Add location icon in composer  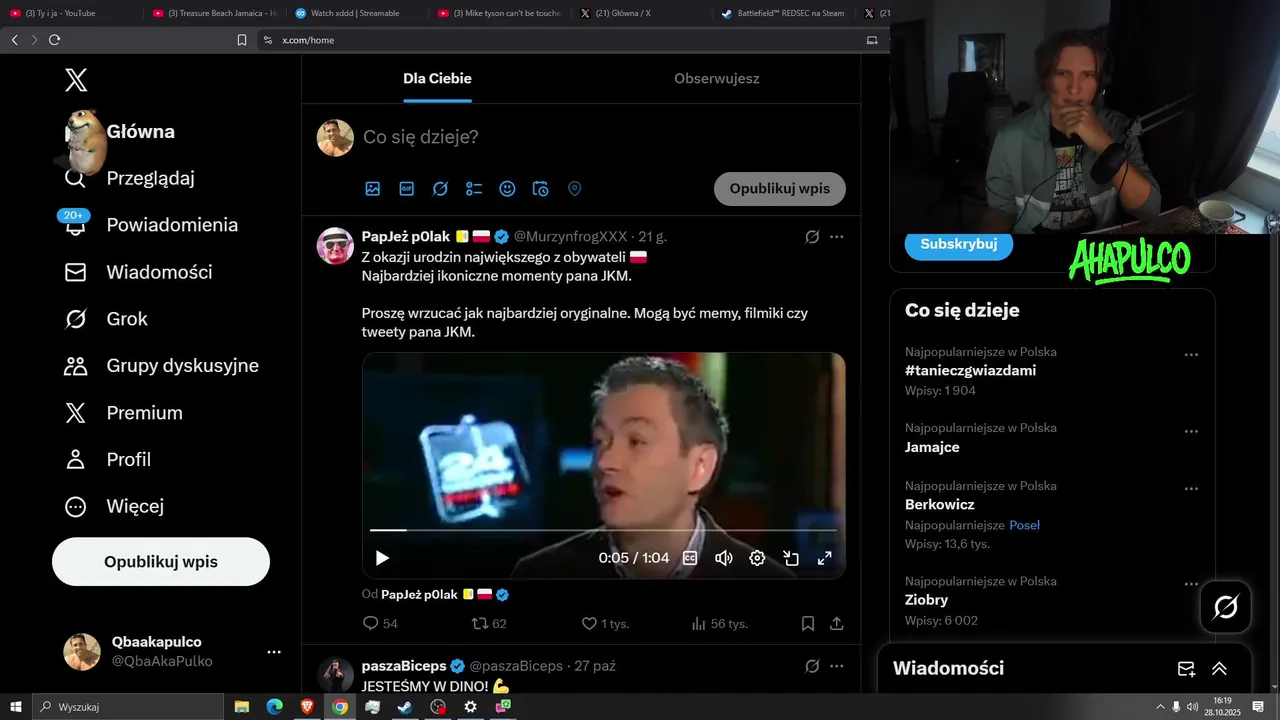[574, 189]
